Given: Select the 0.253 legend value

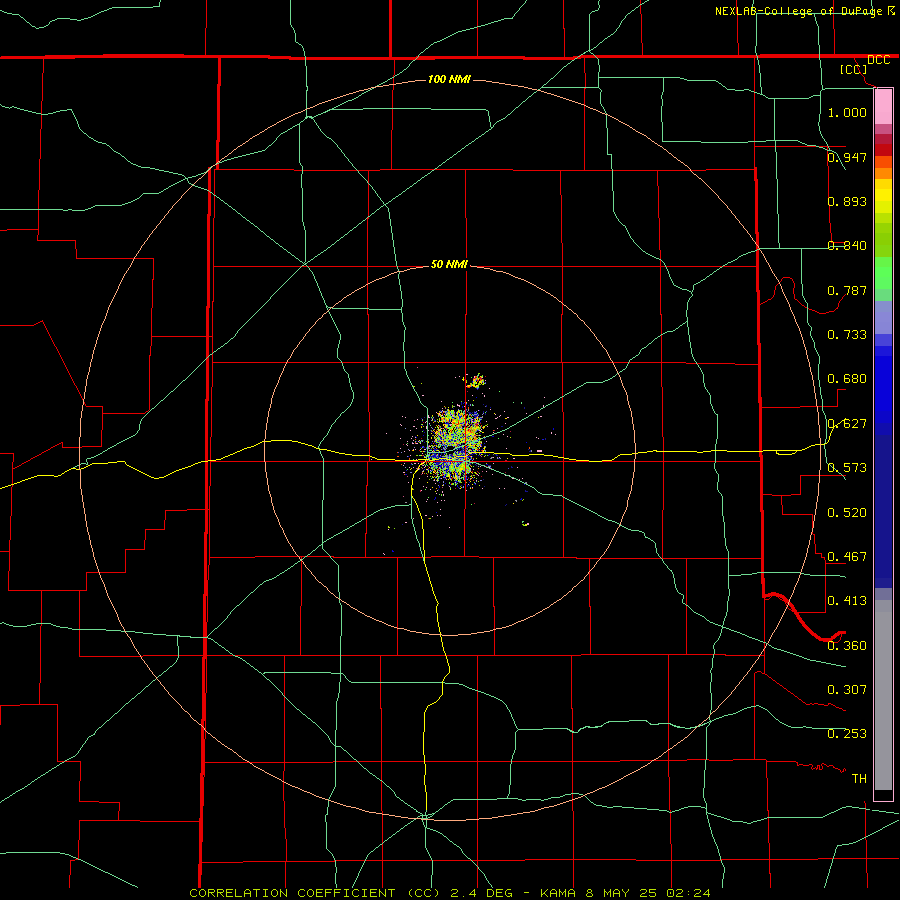Looking at the screenshot, I should coord(847,734).
